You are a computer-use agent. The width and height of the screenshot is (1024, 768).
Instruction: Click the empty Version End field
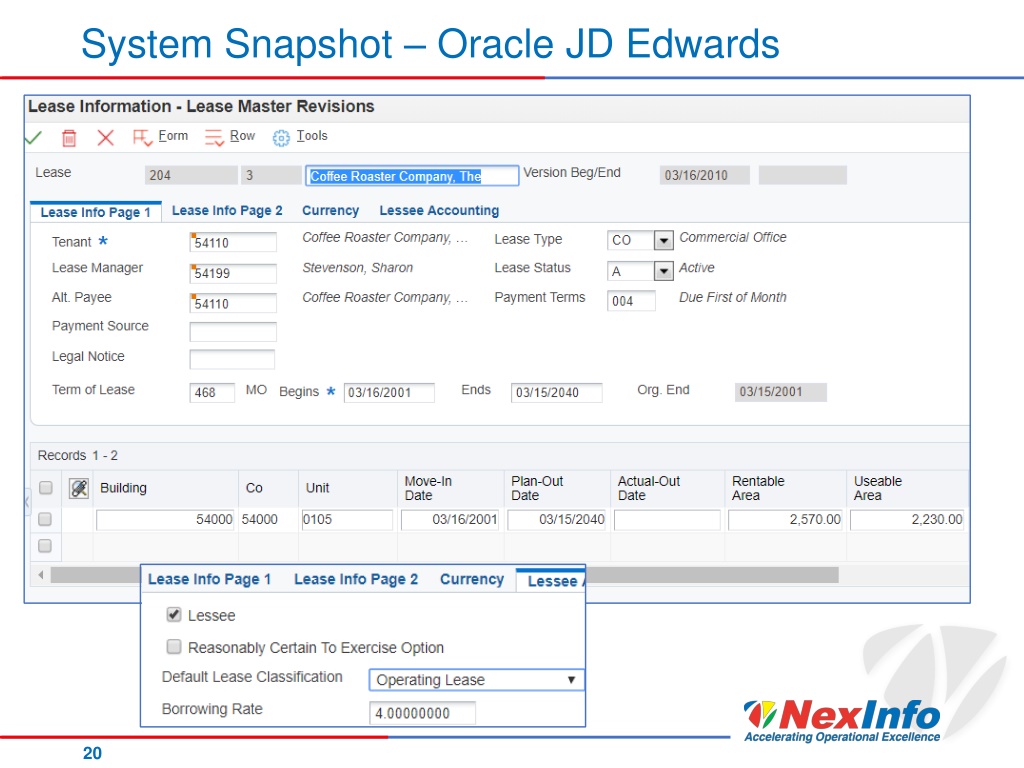[803, 175]
